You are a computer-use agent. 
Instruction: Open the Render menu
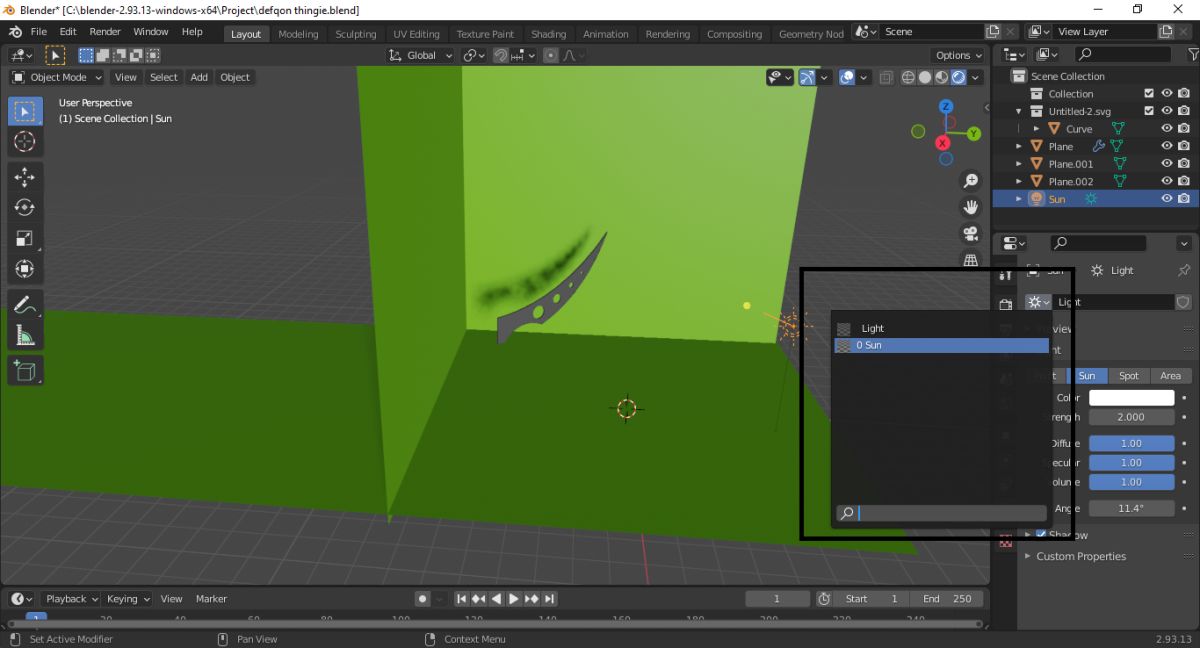[x=105, y=32]
